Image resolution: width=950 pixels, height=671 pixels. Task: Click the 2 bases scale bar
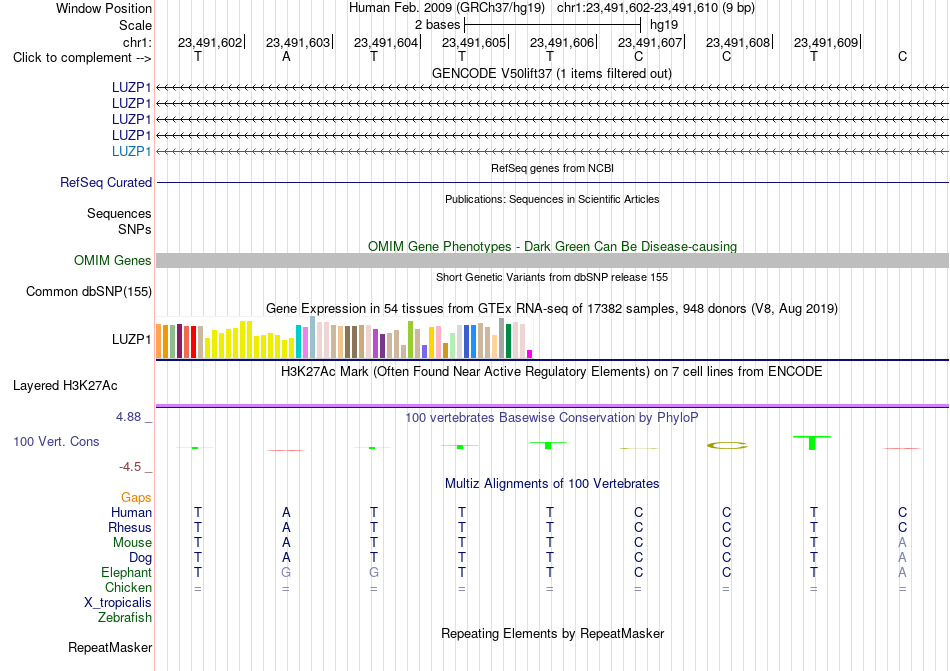552,25
